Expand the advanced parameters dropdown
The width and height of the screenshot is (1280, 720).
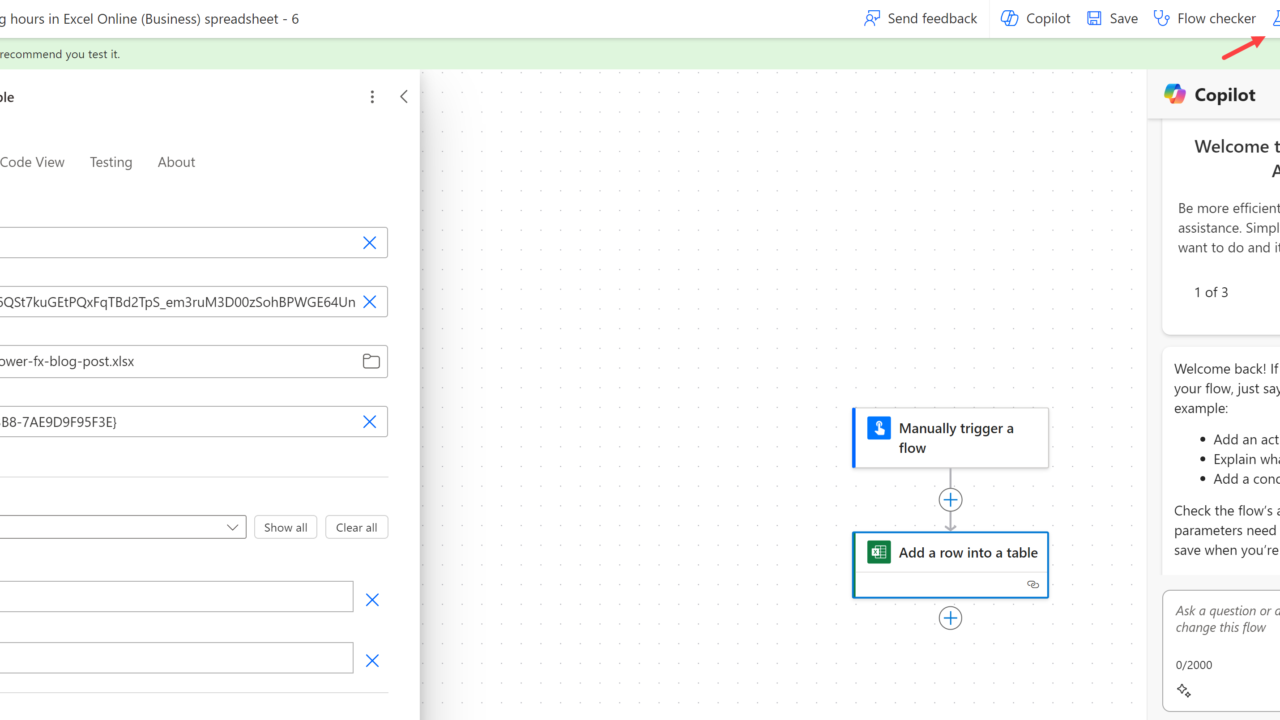[232, 527]
